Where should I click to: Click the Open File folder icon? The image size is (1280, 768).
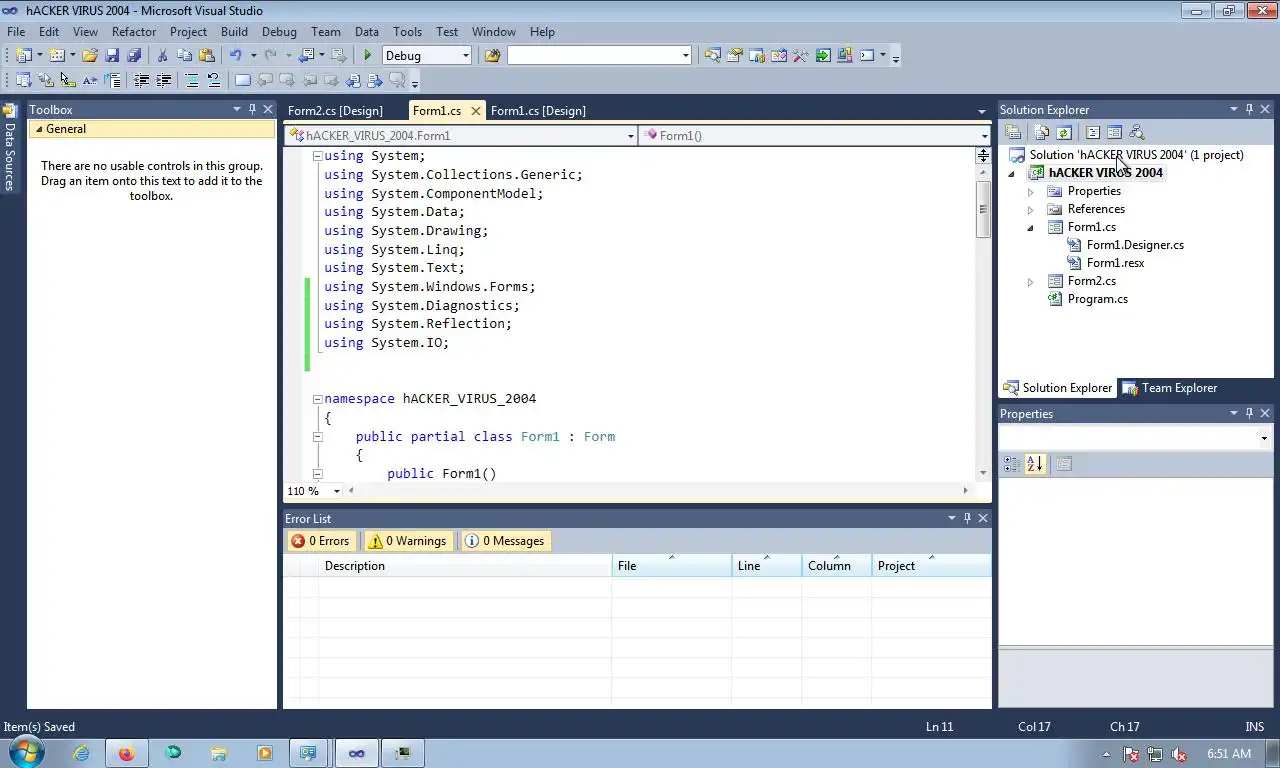(x=90, y=55)
